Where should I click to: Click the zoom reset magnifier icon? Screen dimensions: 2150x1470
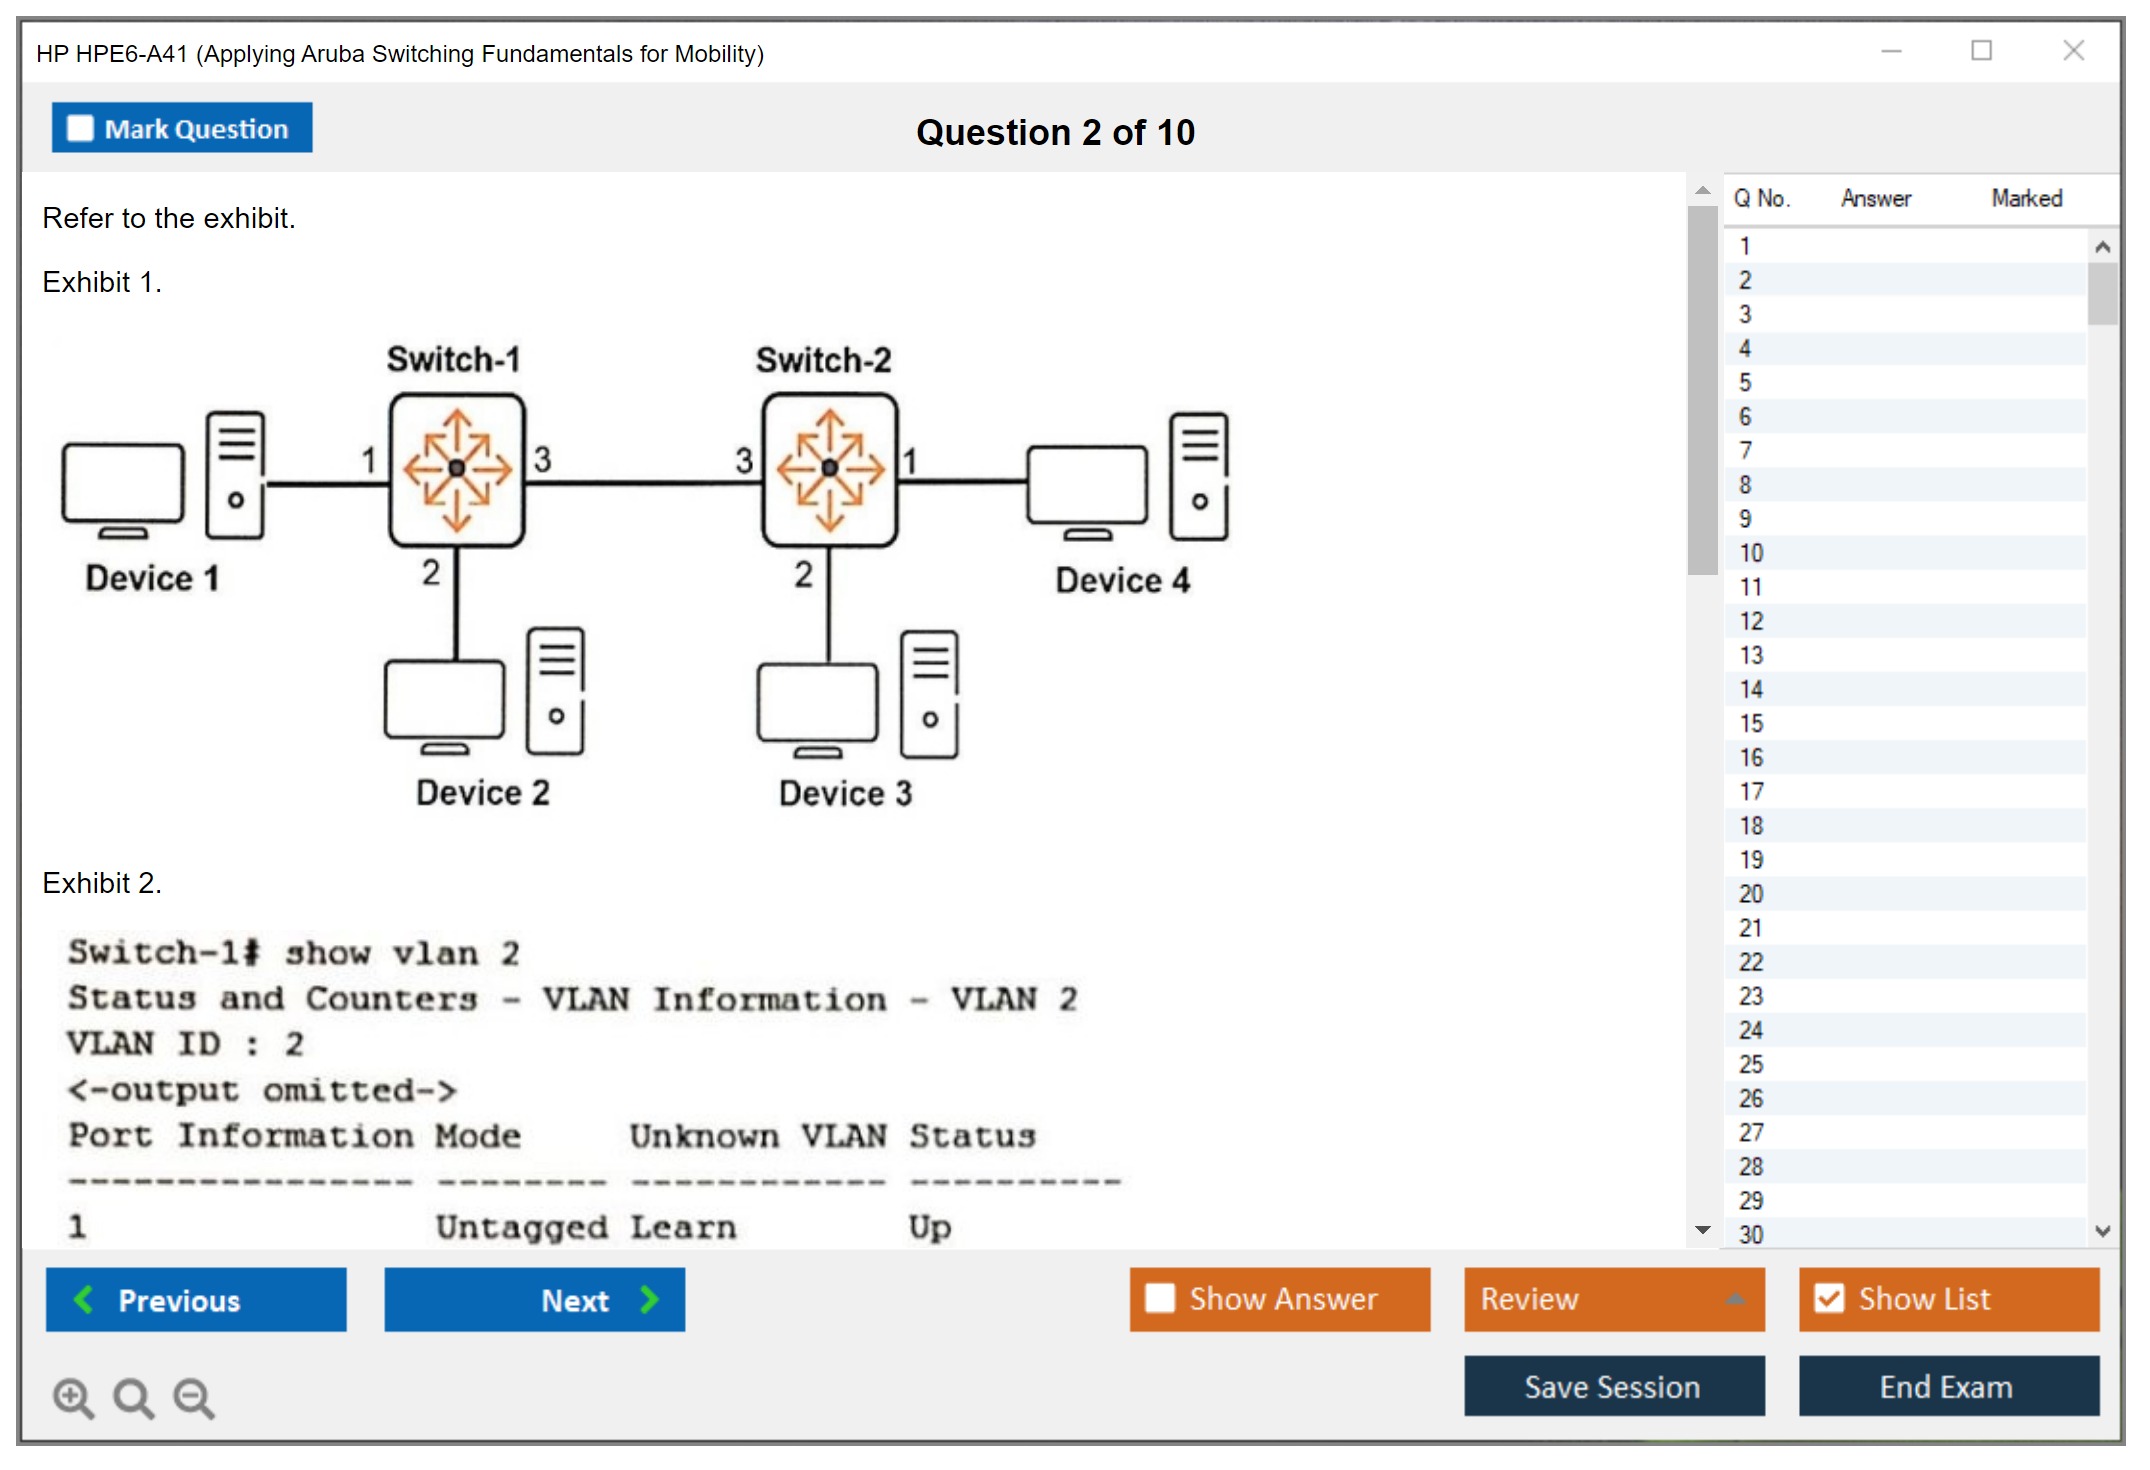133,1397
